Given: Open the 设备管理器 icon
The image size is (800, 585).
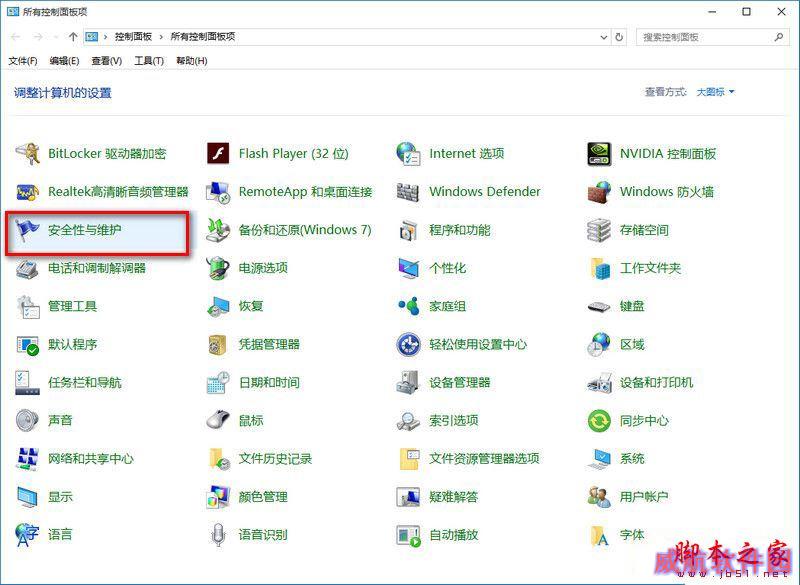Looking at the screenshot, I should (x=409, y=383).
